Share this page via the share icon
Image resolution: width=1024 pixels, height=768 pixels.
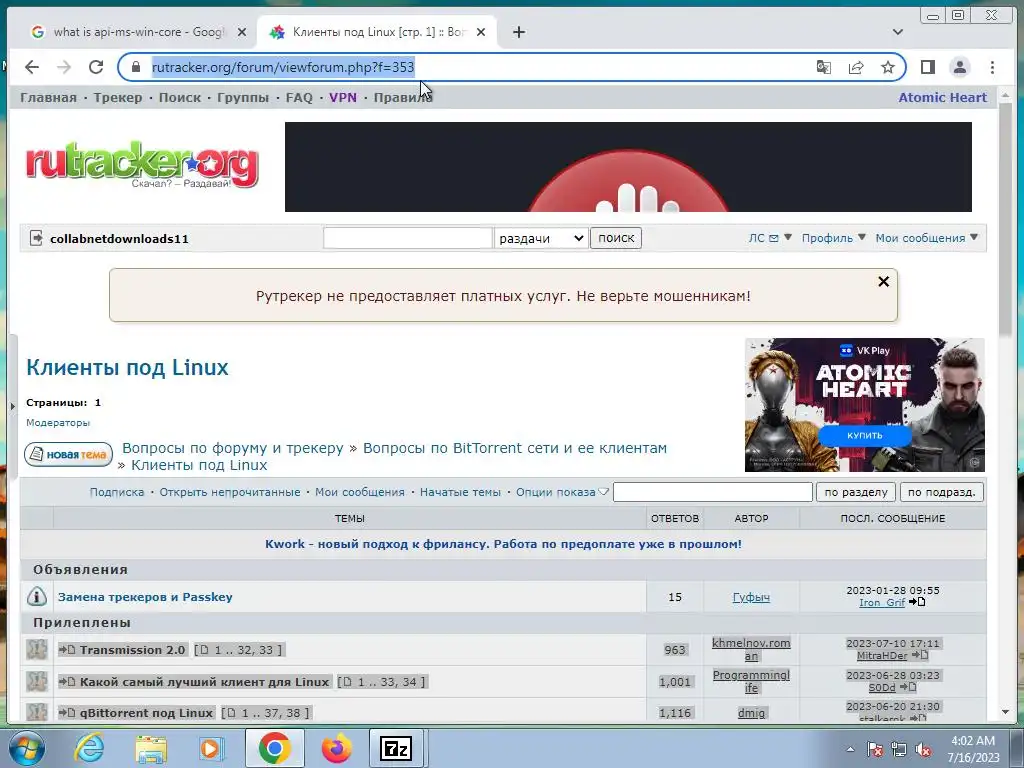point(856,67)
